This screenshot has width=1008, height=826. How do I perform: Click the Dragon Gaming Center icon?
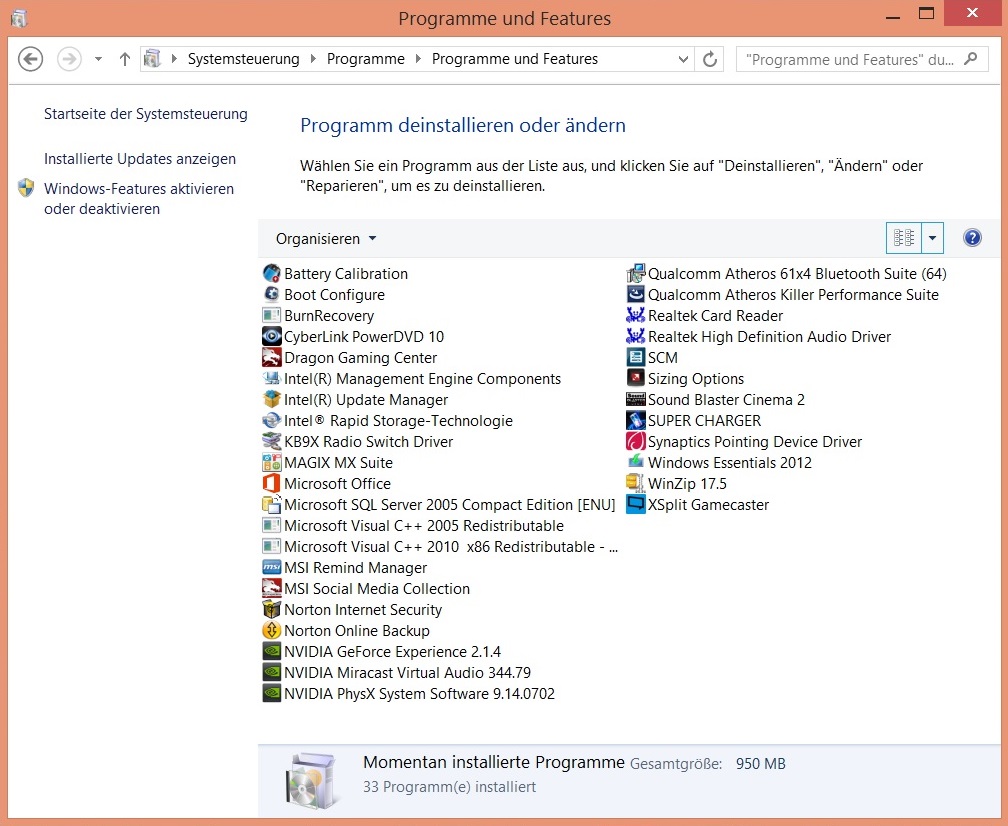271,357
